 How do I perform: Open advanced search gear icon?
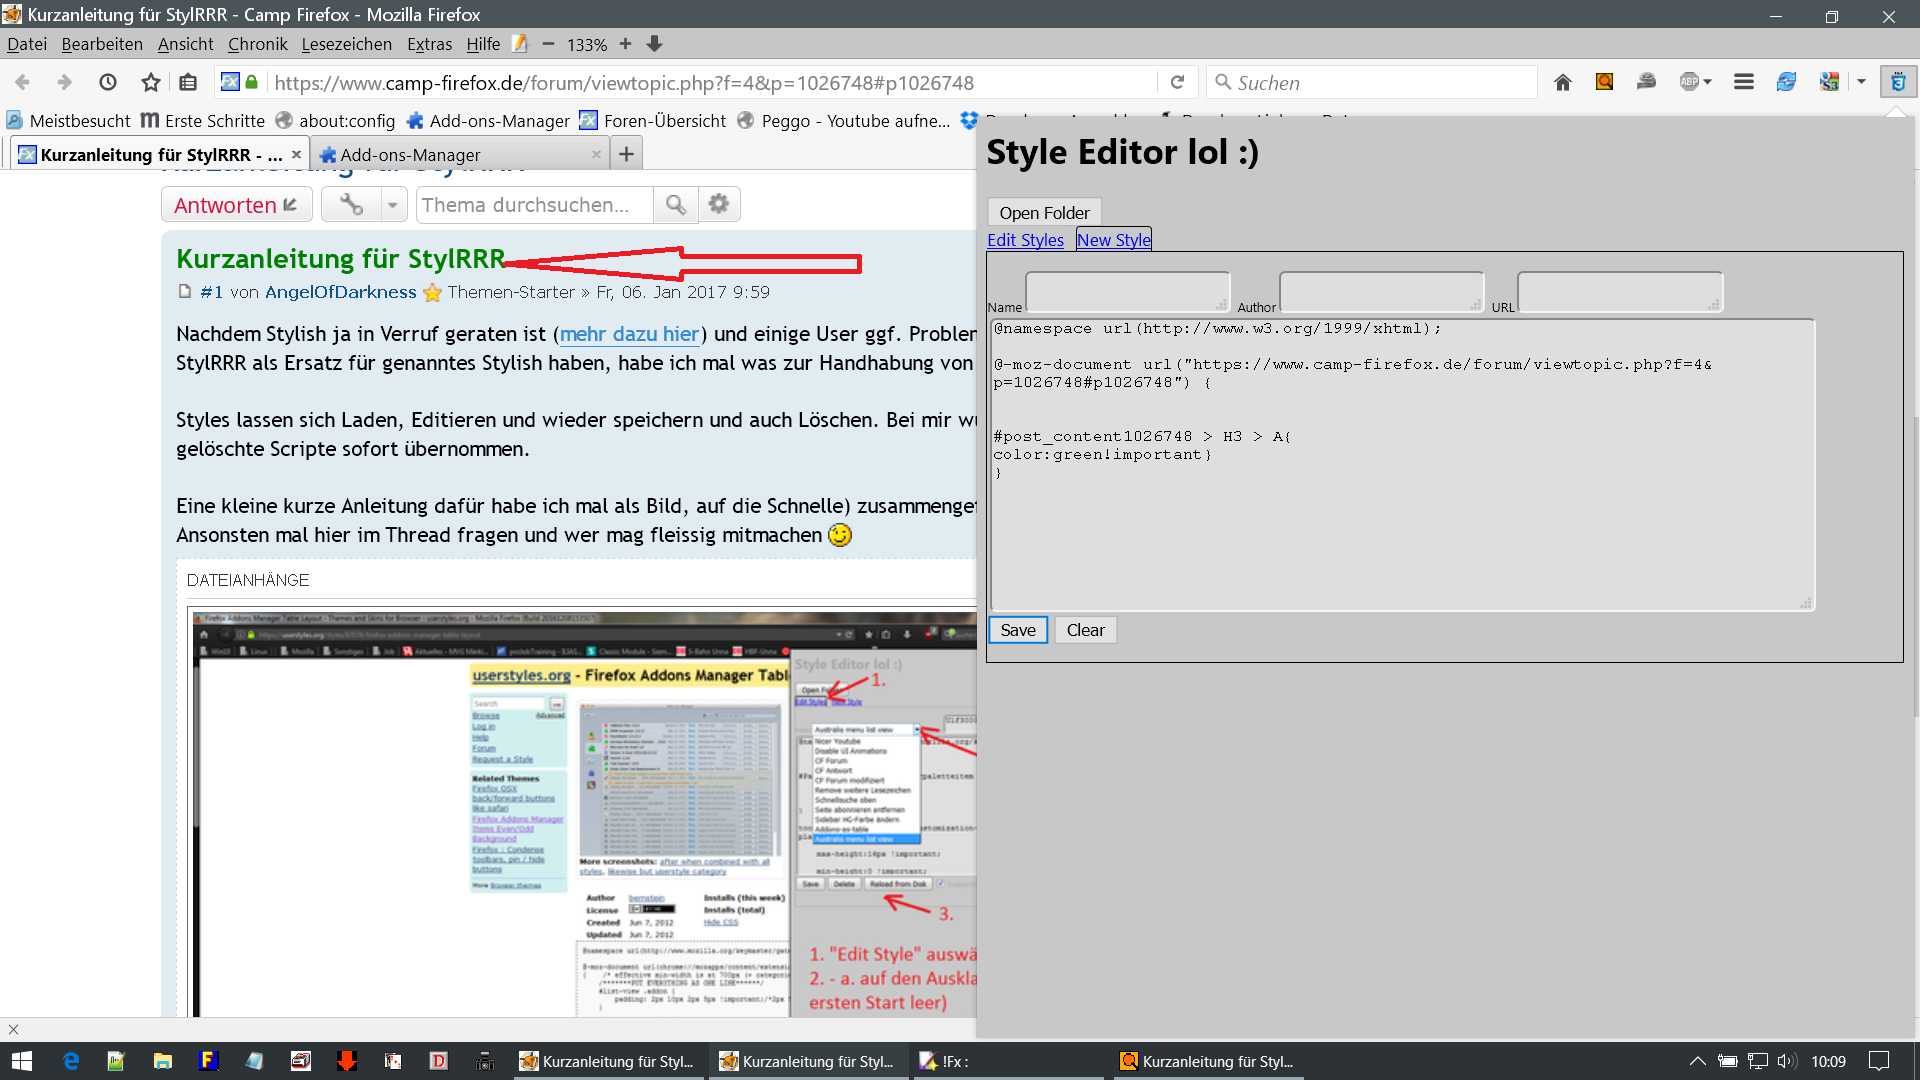pos(718,205)
